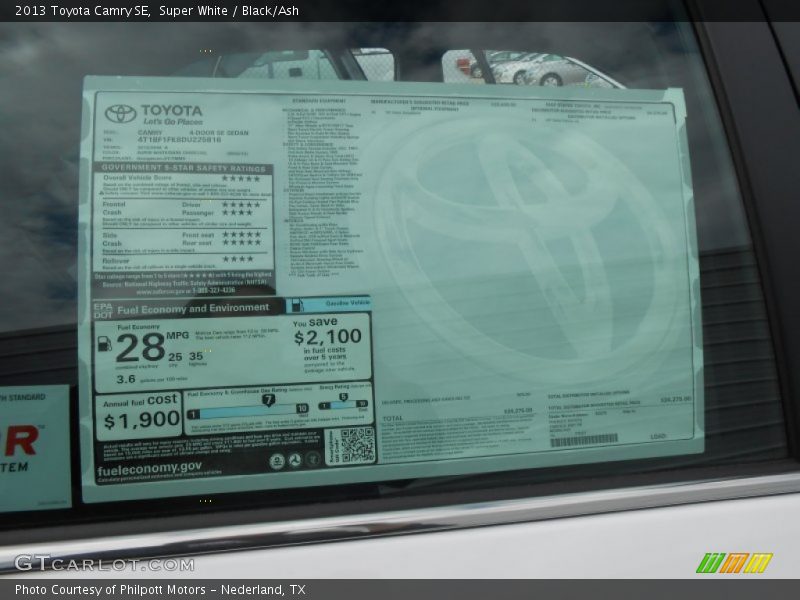This screenshot has width=800, height=600.
Task: Click the Let's Go Places slogan
Action: 173,122
